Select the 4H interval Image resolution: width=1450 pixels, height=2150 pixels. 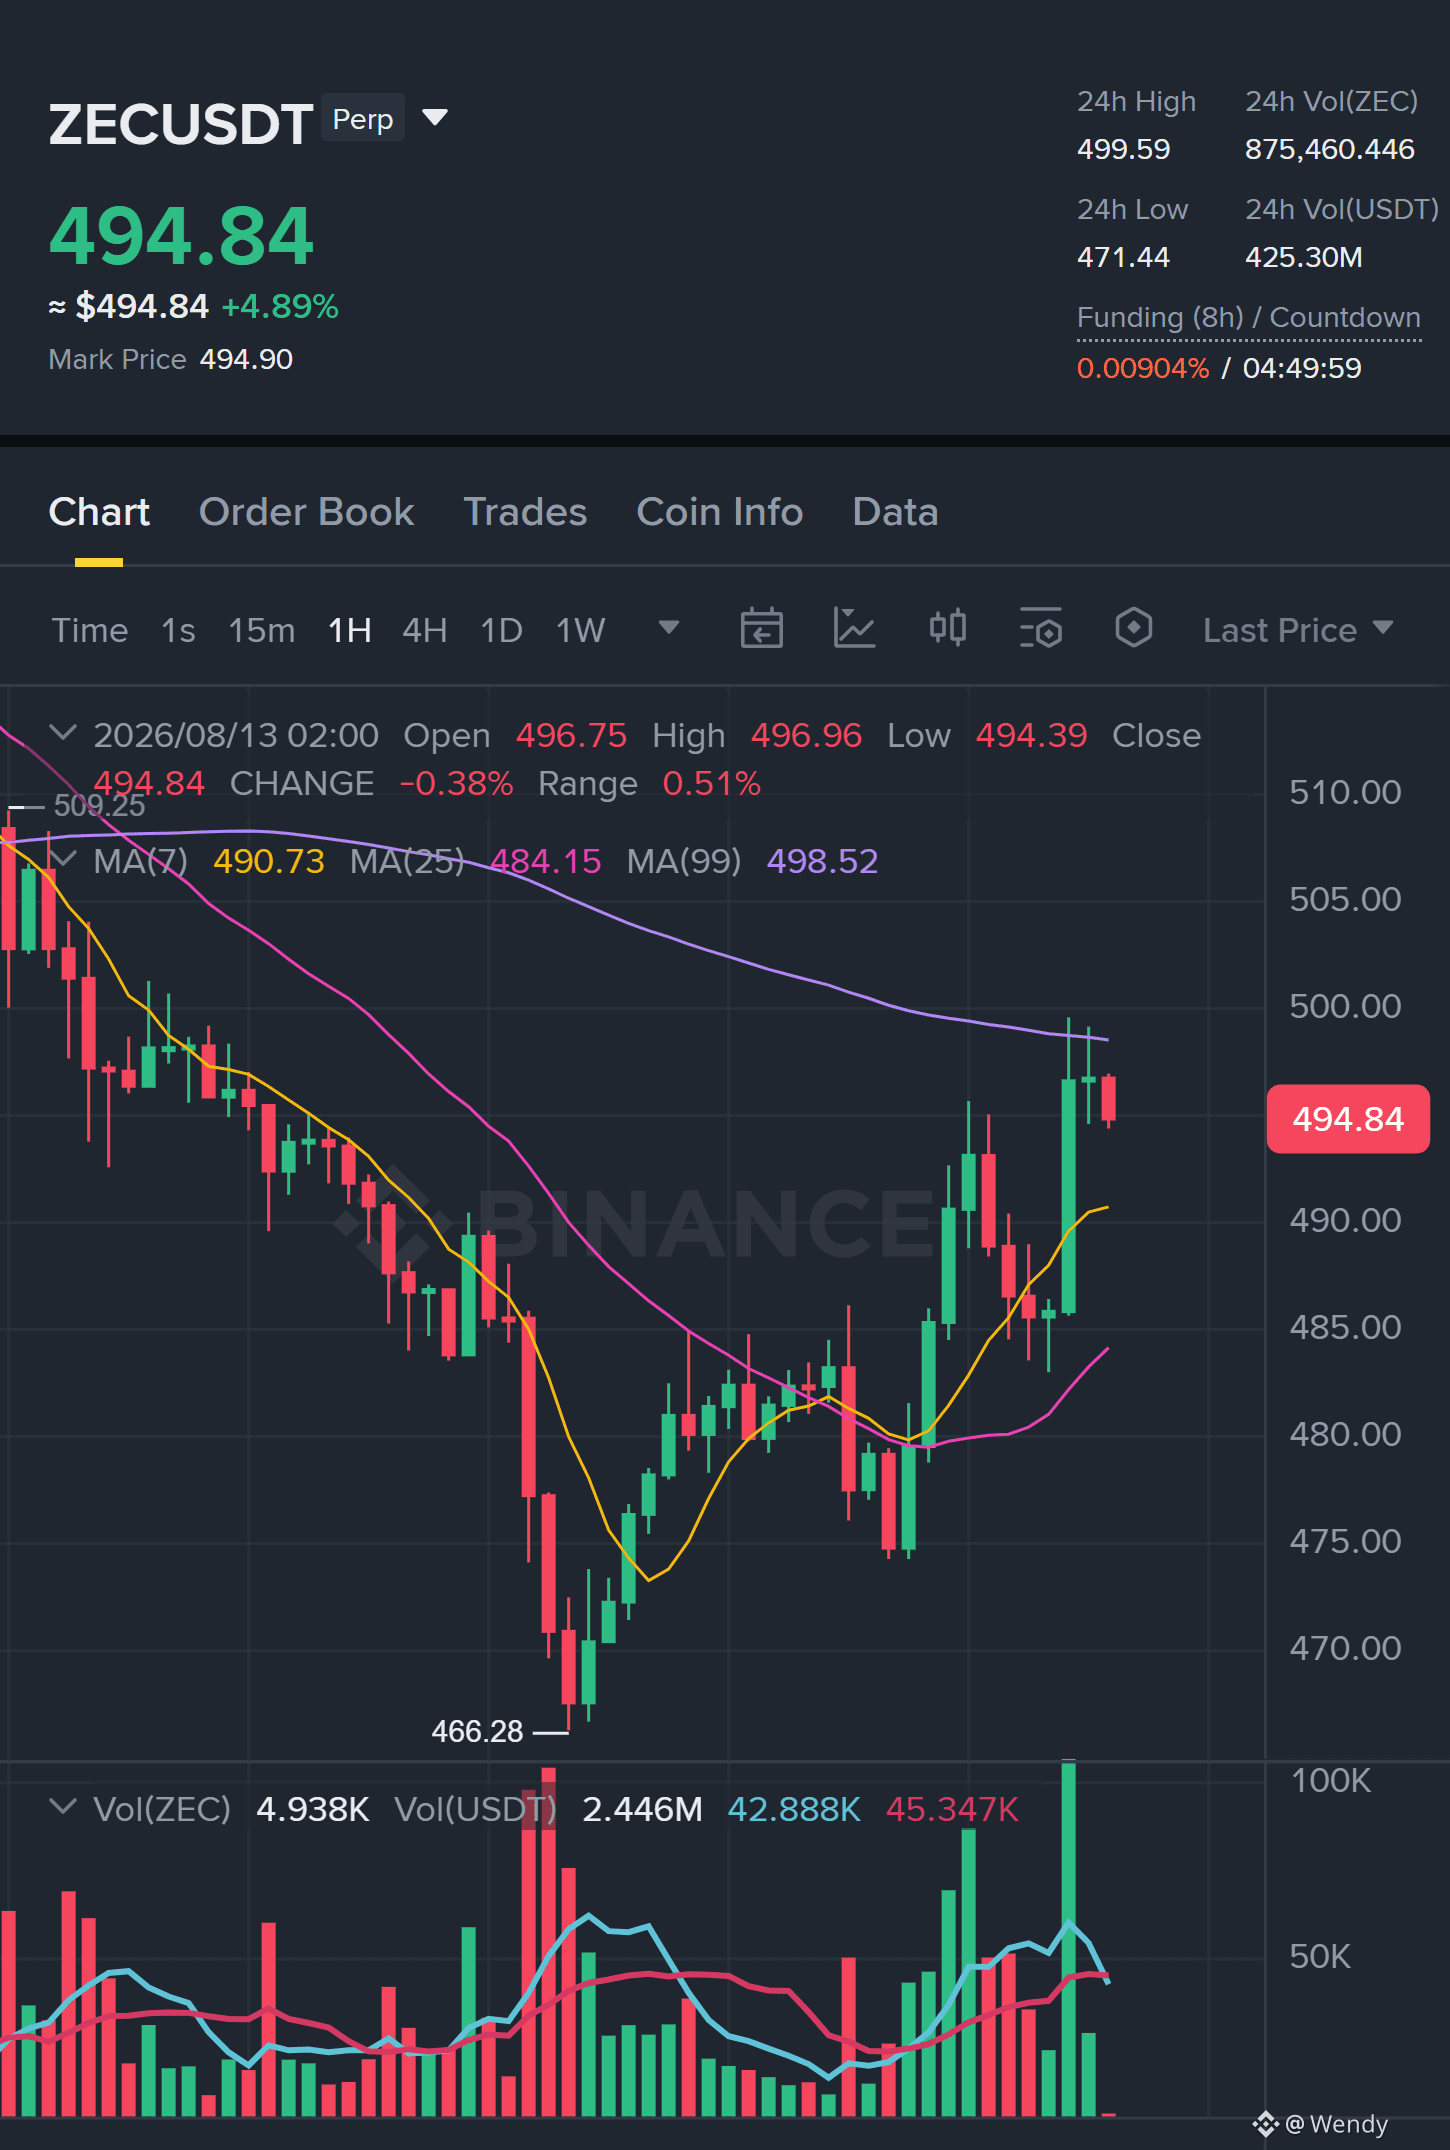click(x=424, y=630)
